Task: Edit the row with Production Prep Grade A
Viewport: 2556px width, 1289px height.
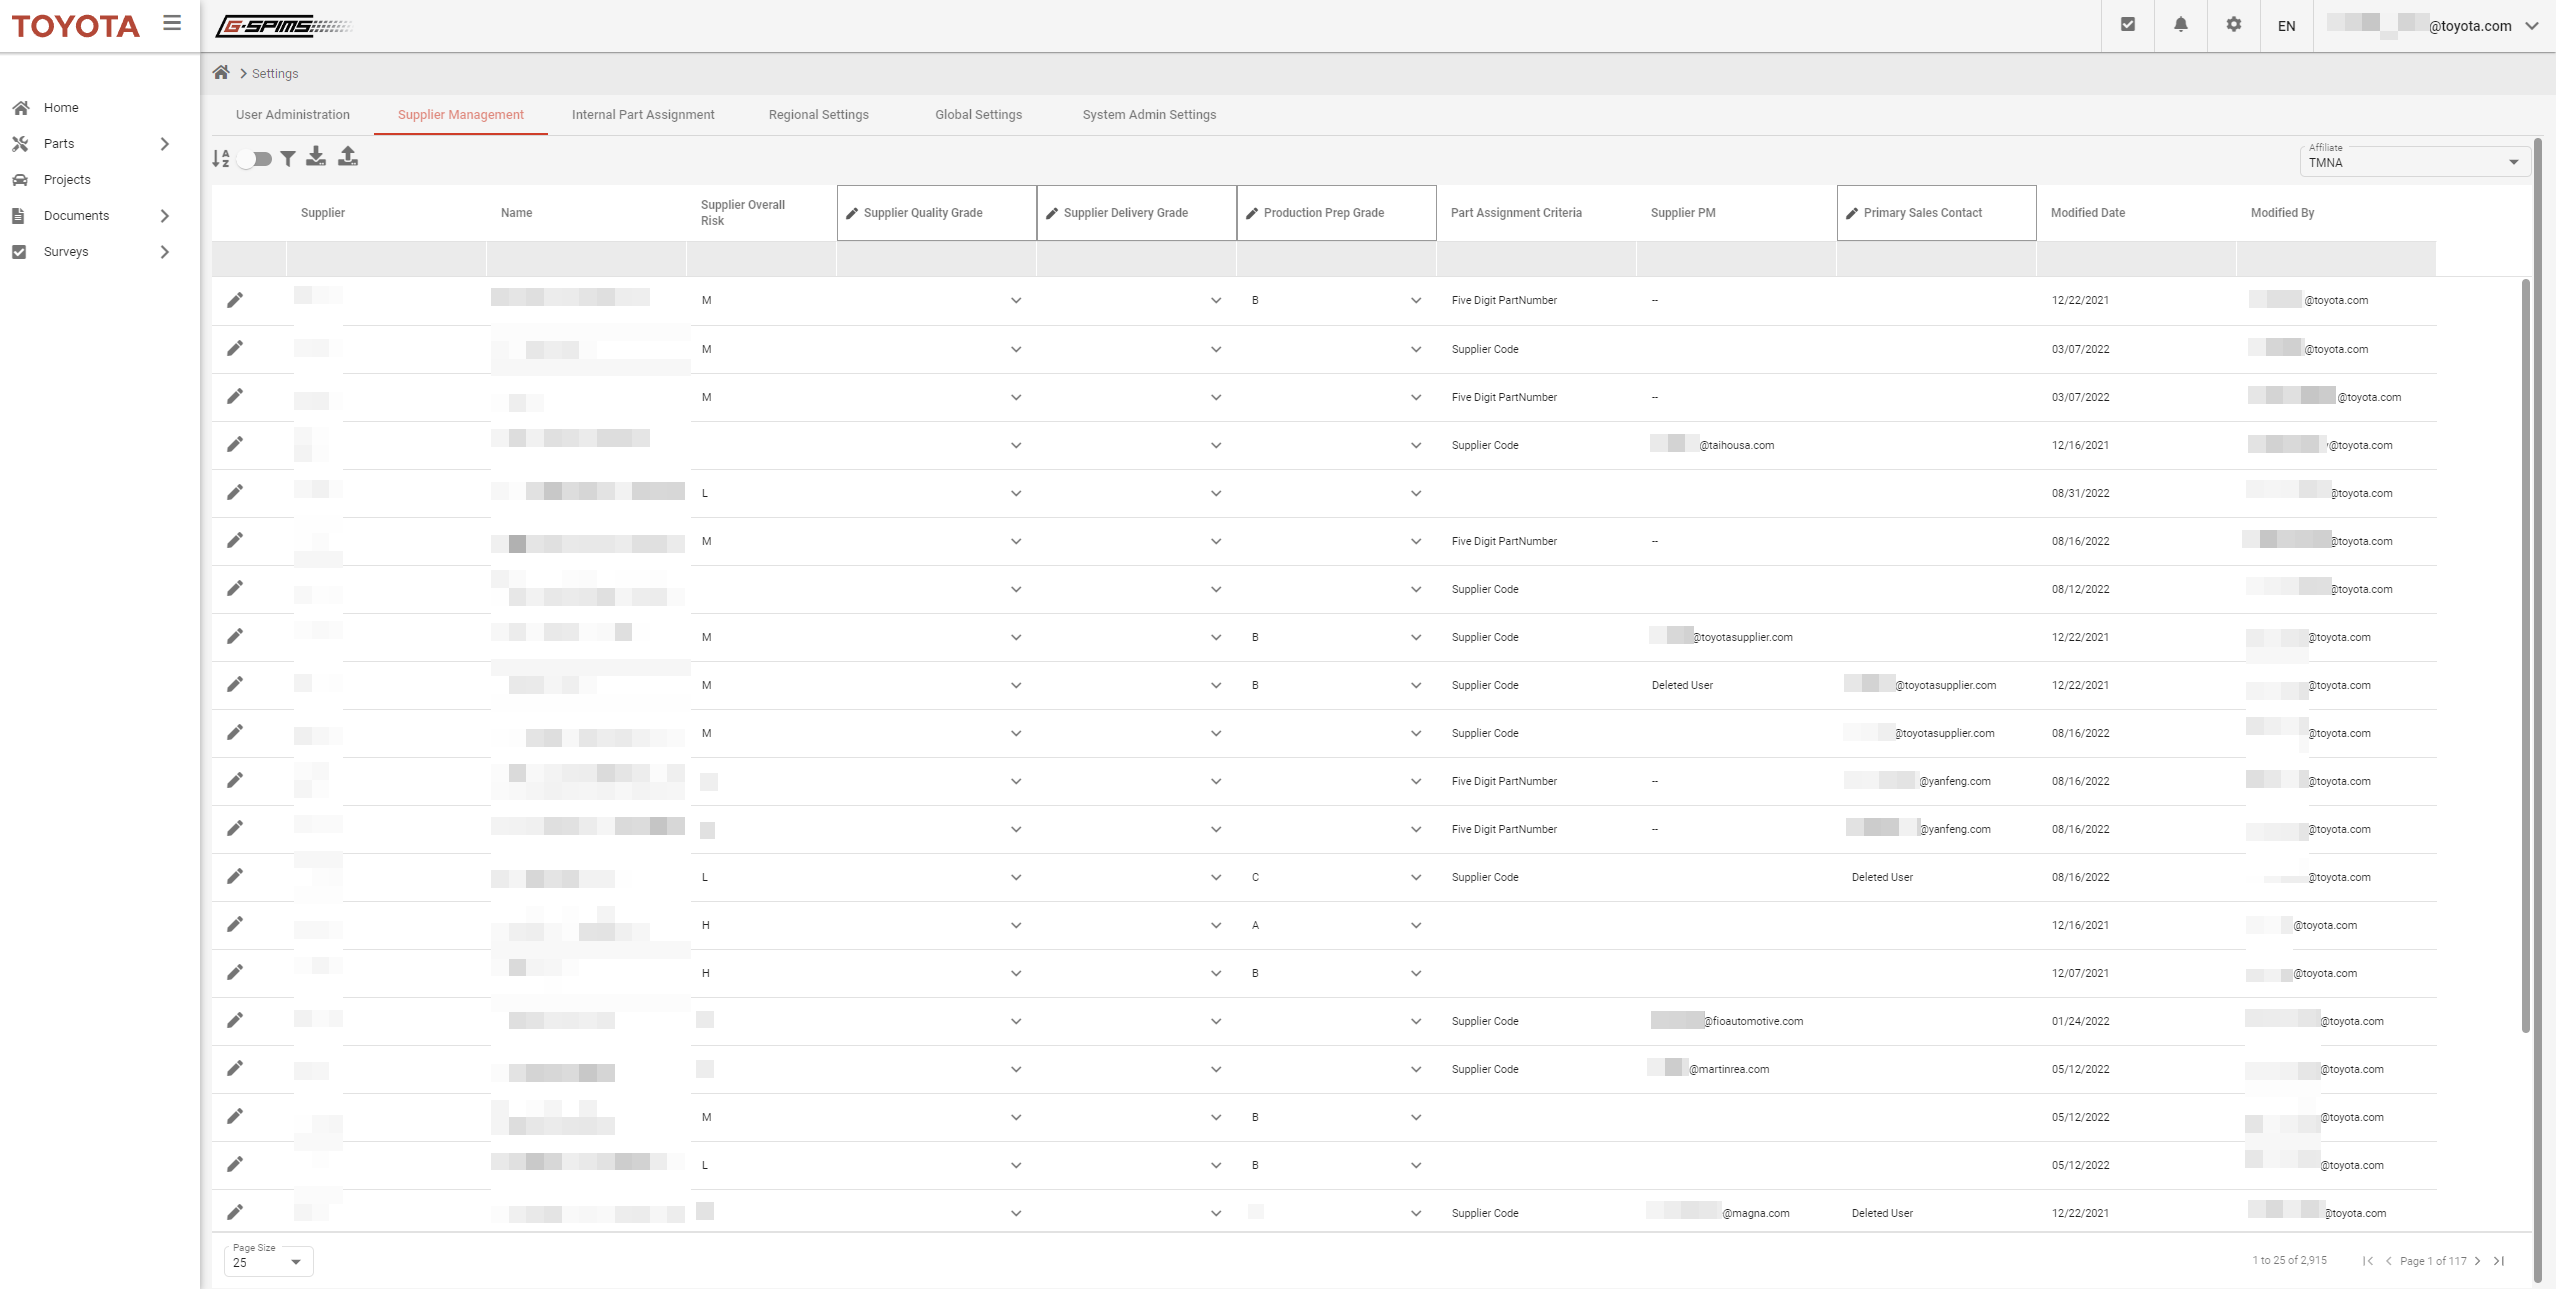Action: pos(235,924)
